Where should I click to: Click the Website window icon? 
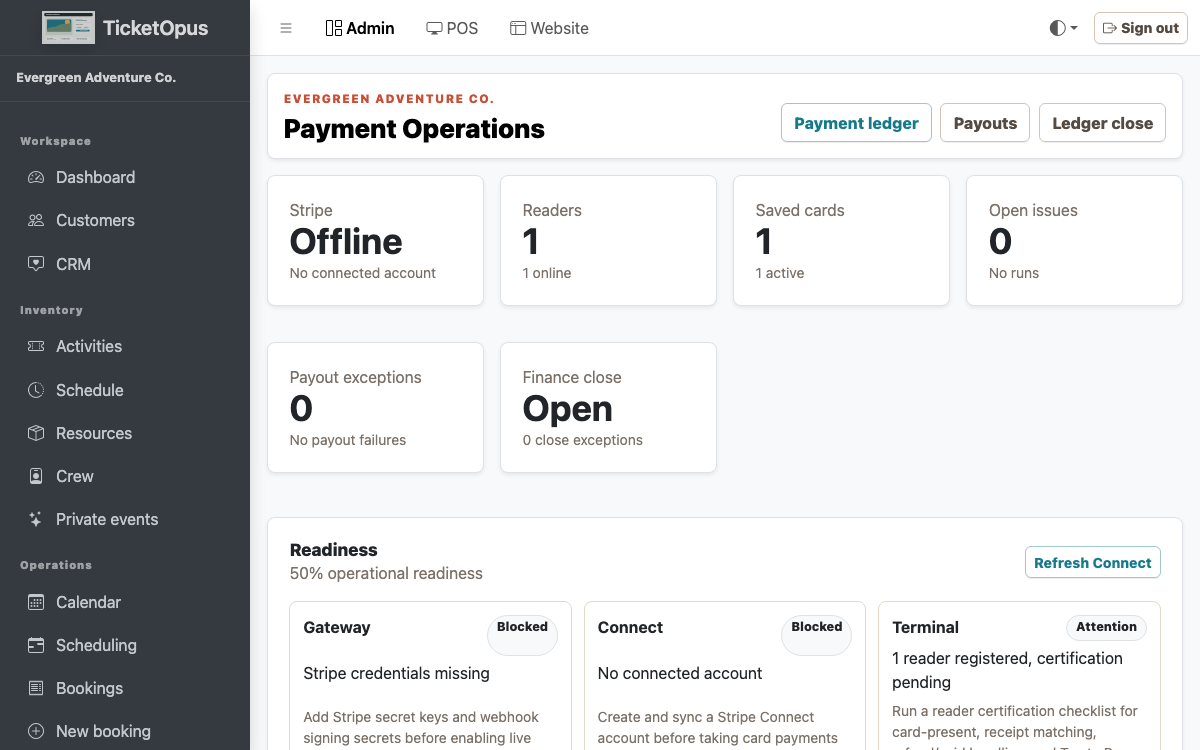point(518,28)
